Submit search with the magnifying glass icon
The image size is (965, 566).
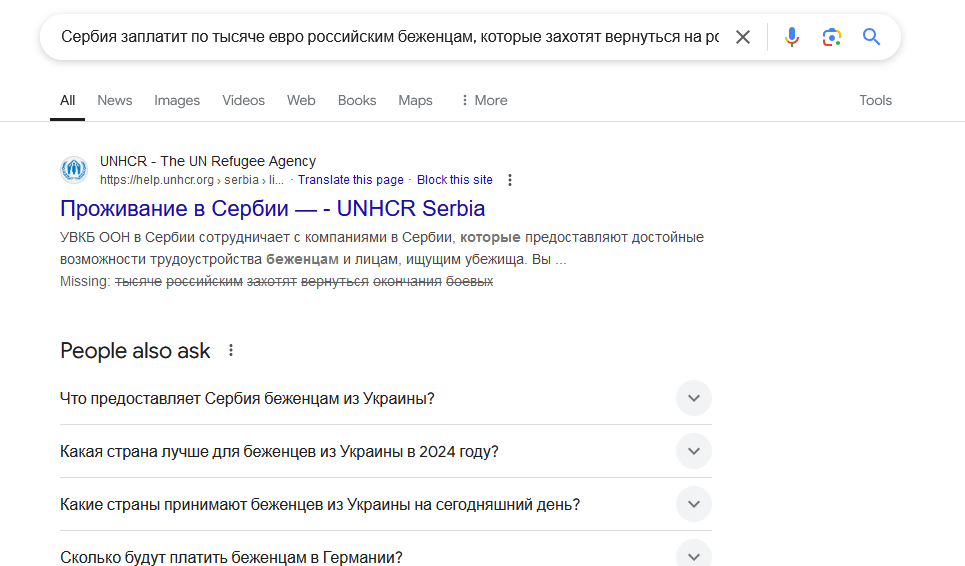tap(871, 37)
